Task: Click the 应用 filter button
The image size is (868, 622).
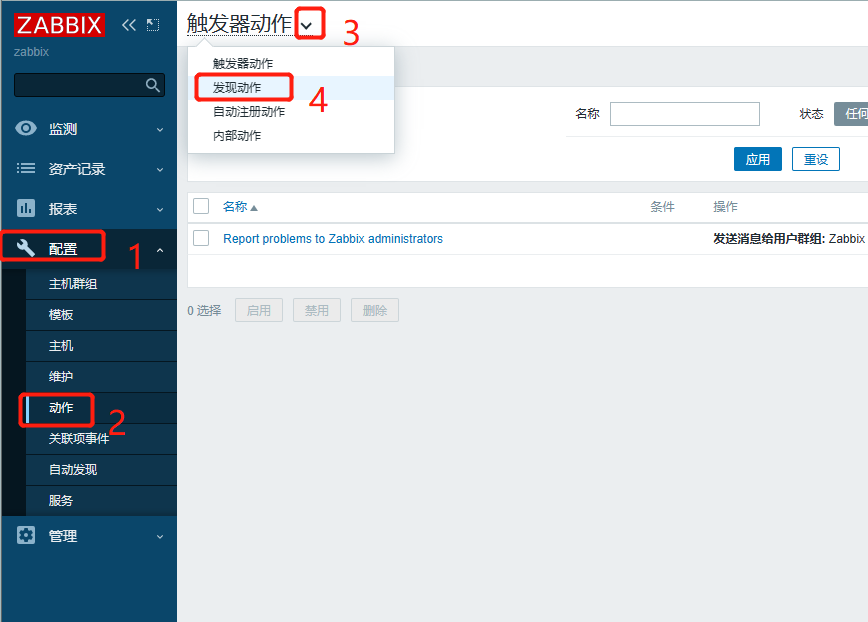Action: click(x=758, y=159)
